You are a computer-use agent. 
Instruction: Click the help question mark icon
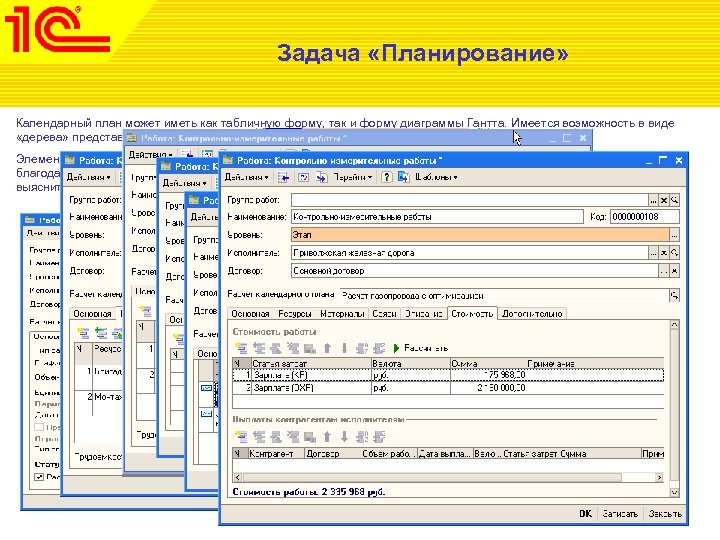click(x=387, y=177)
